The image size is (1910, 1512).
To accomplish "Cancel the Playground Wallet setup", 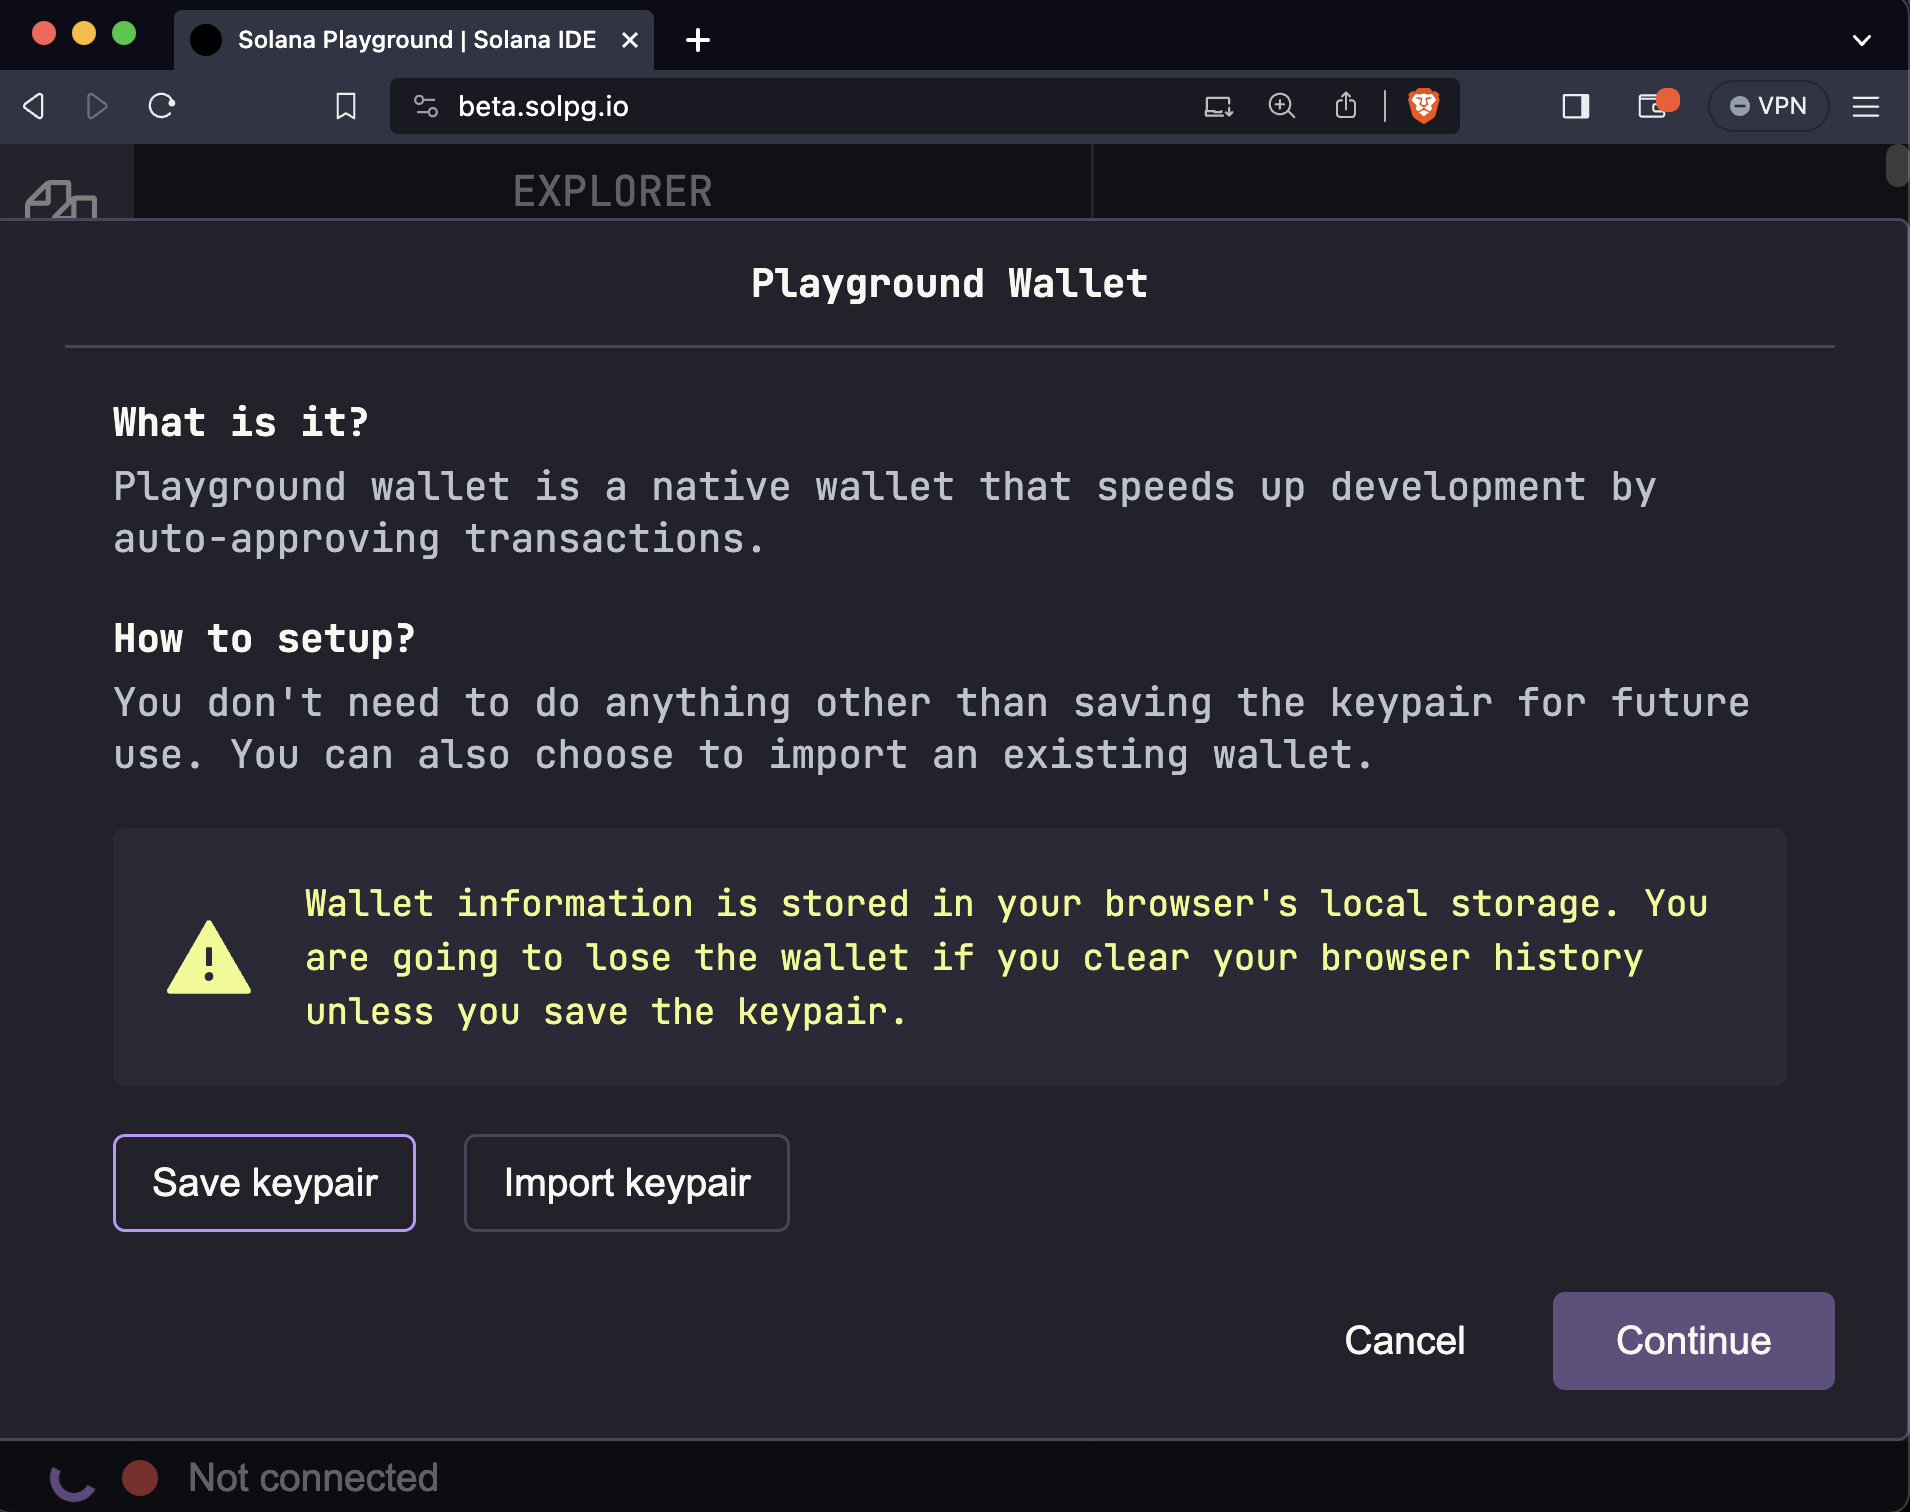I will (1404, 1340).
